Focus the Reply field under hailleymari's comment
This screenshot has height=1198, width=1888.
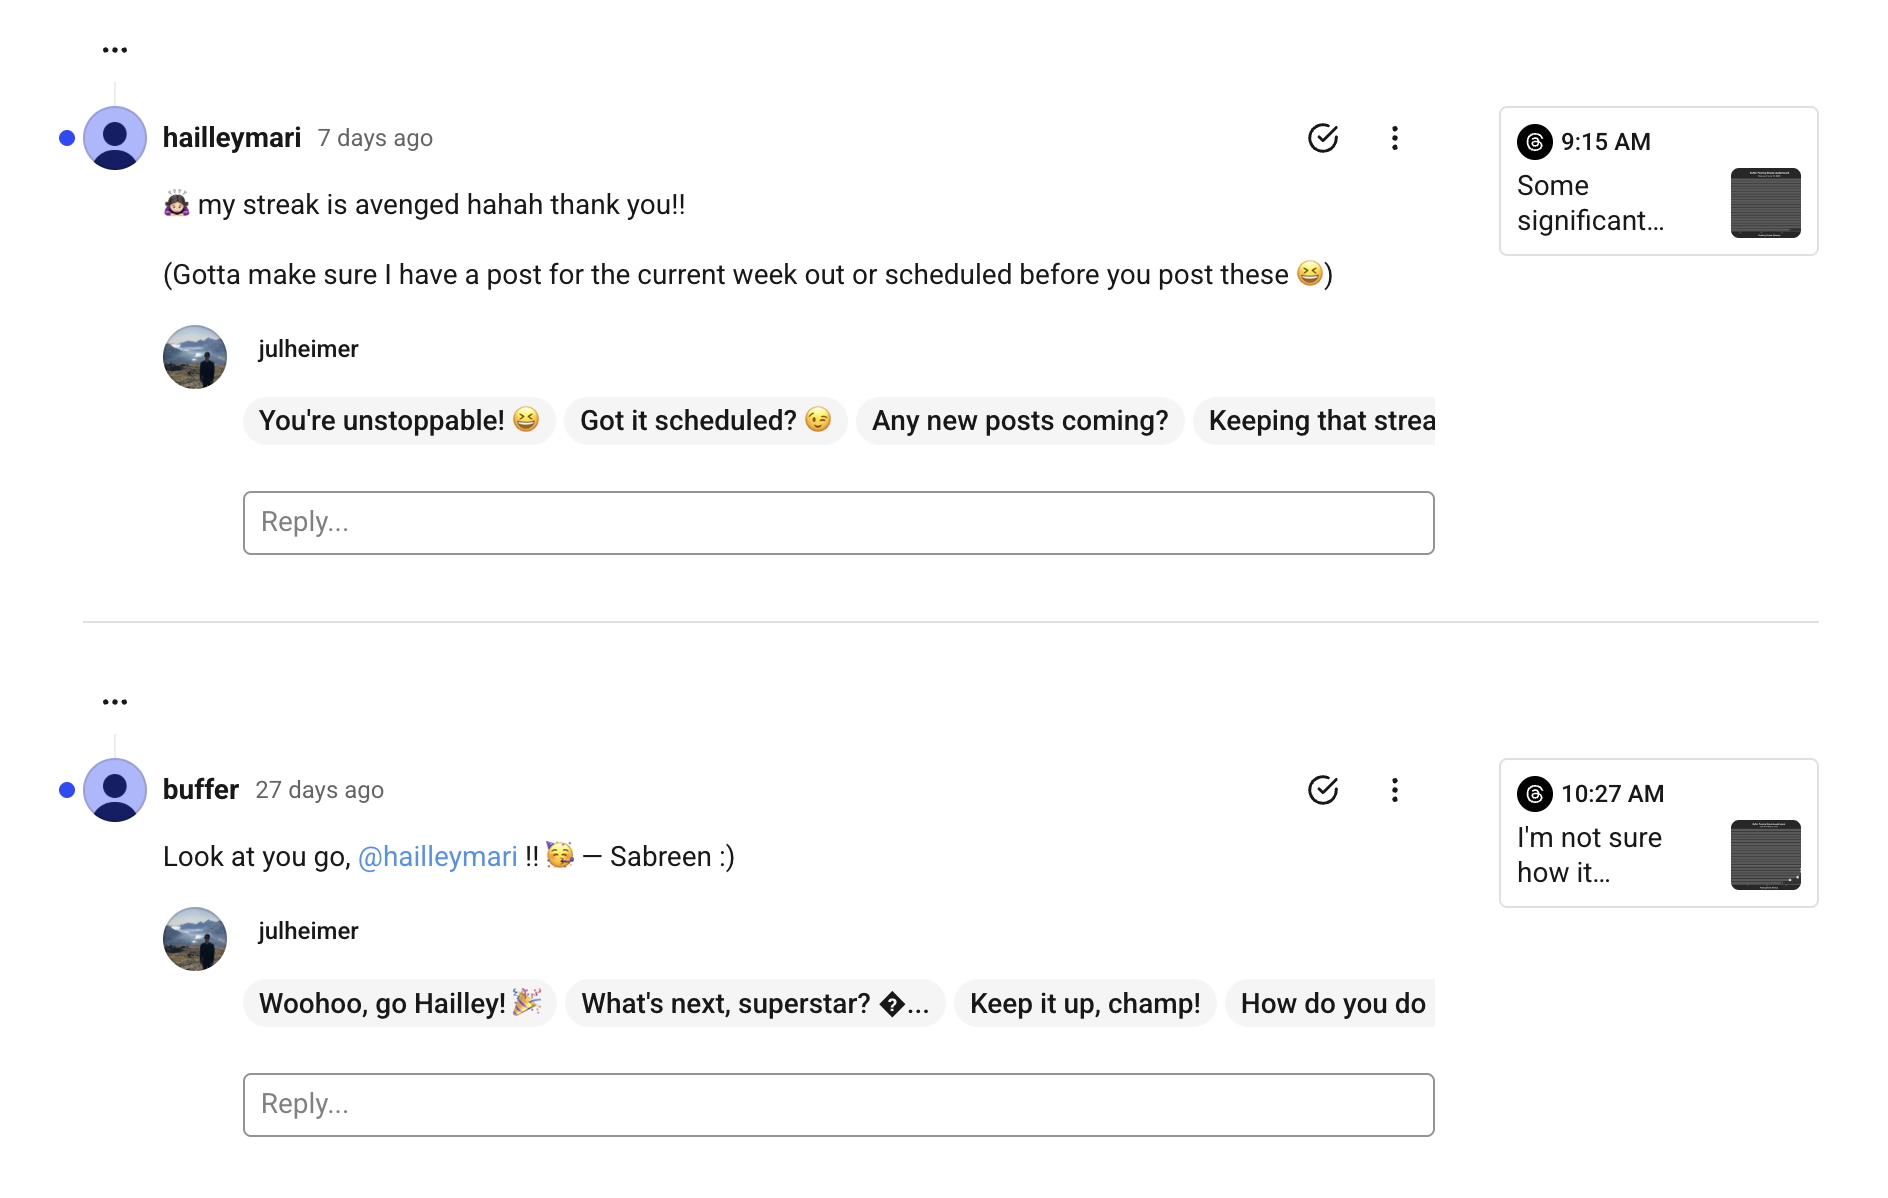(x=838, y=523)
